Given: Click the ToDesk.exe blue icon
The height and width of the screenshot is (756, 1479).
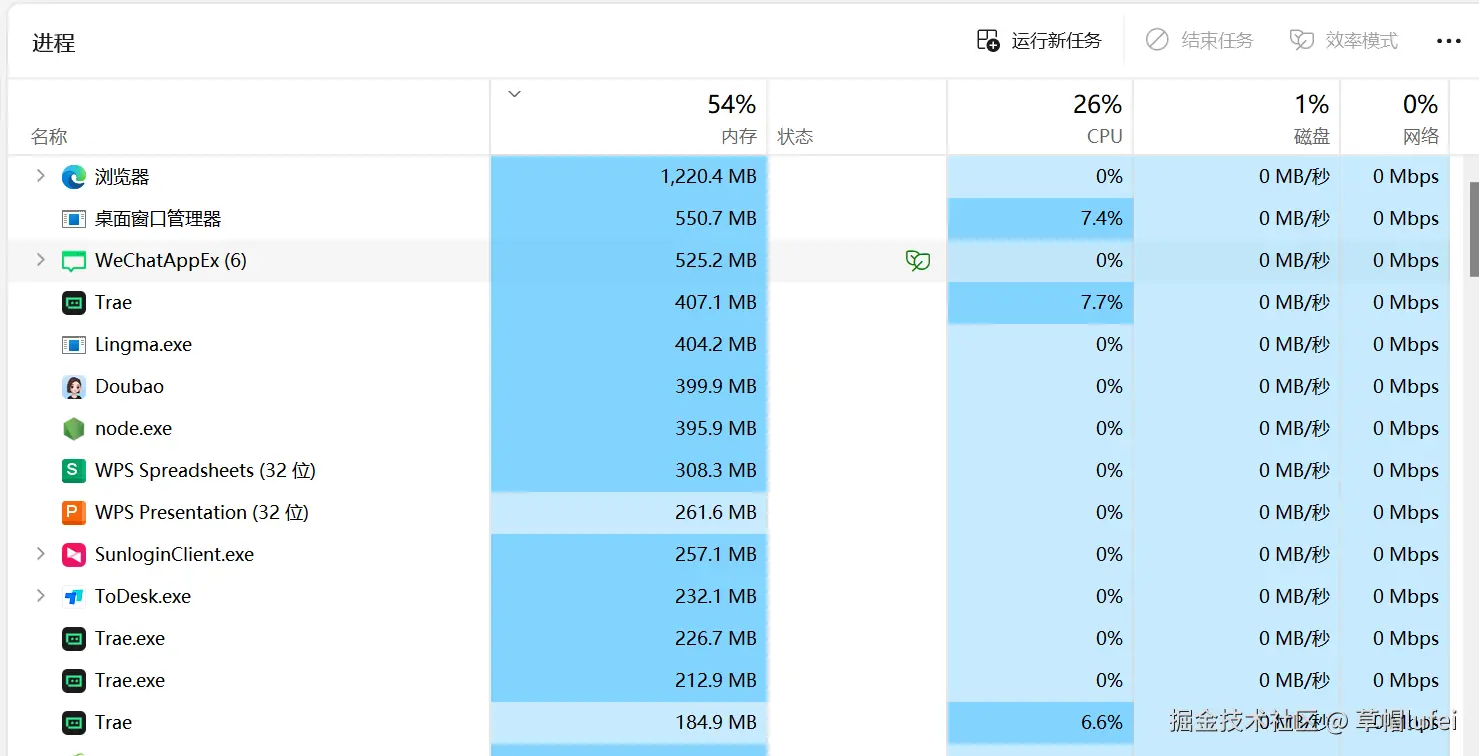Looking at the screenshot, I should (x=74, y=597).
